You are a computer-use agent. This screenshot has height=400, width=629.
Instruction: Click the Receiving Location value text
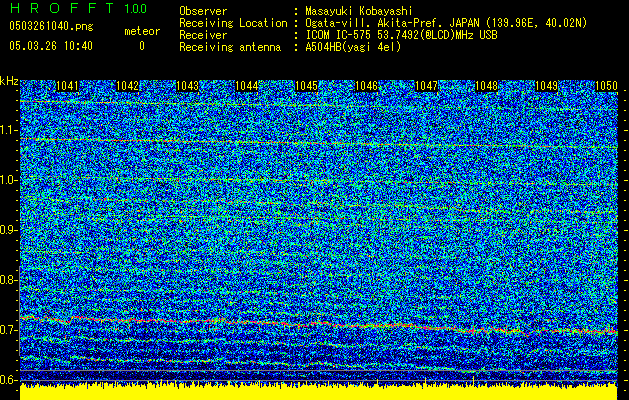pos(446,23)
